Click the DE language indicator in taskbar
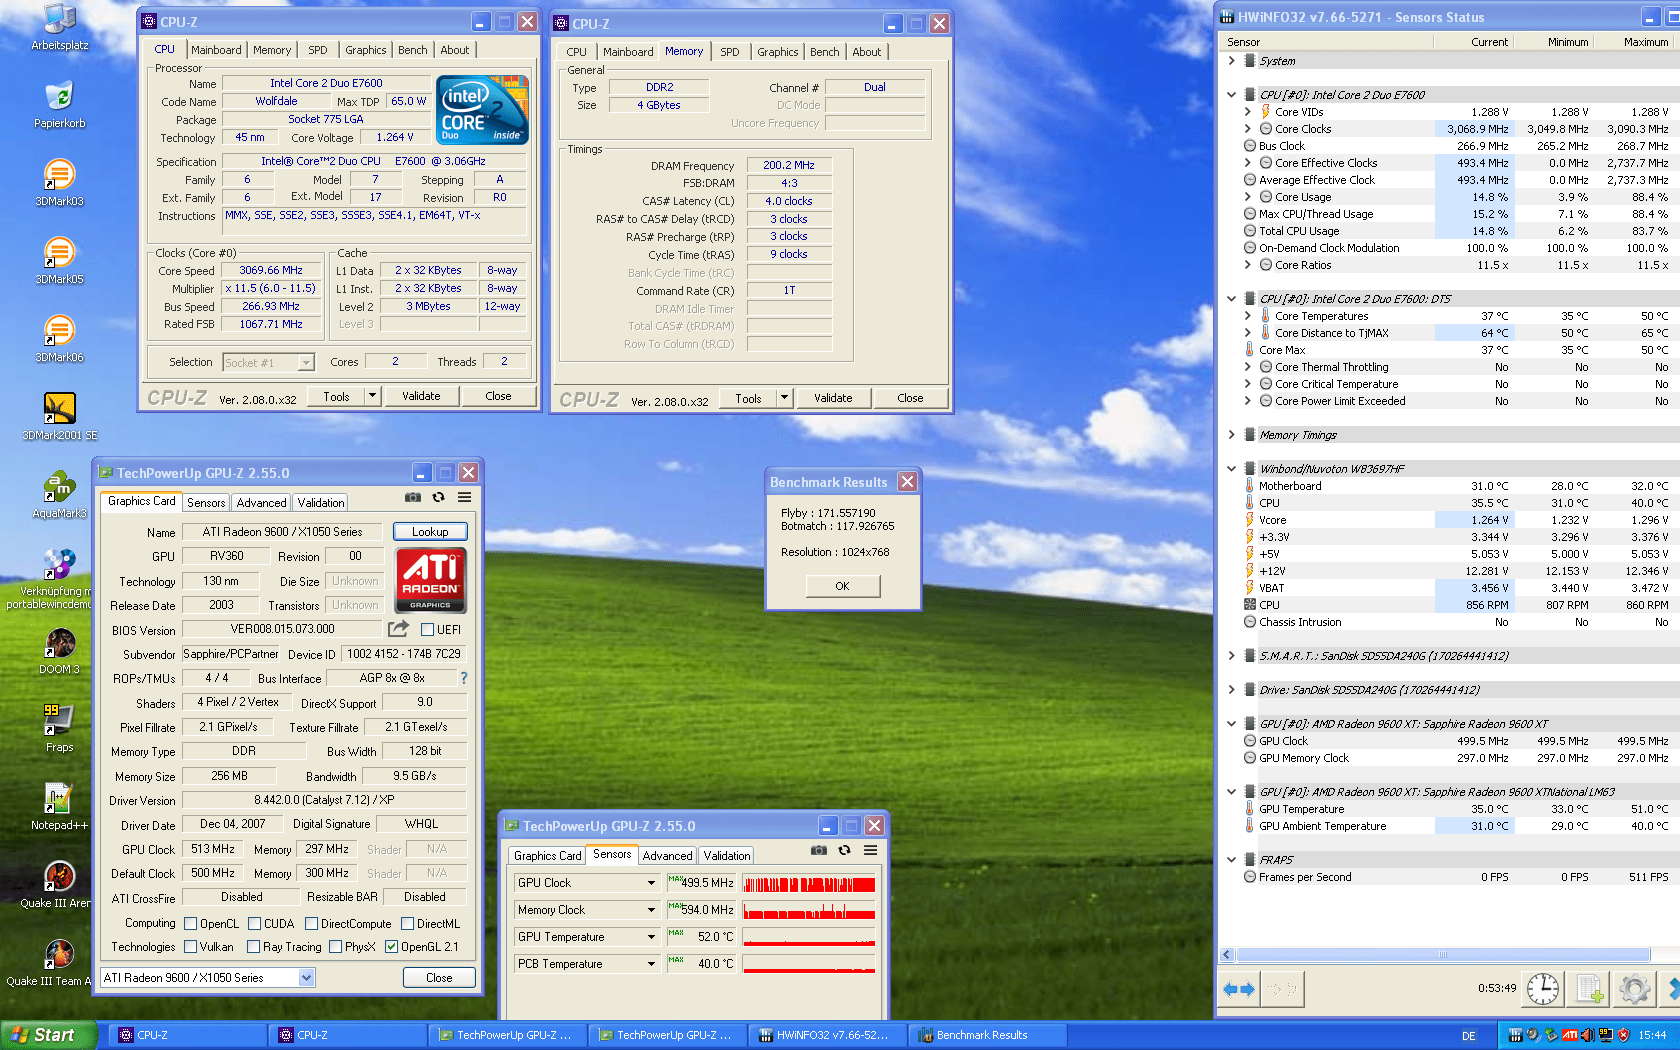 click(x=1469, y=1036)
